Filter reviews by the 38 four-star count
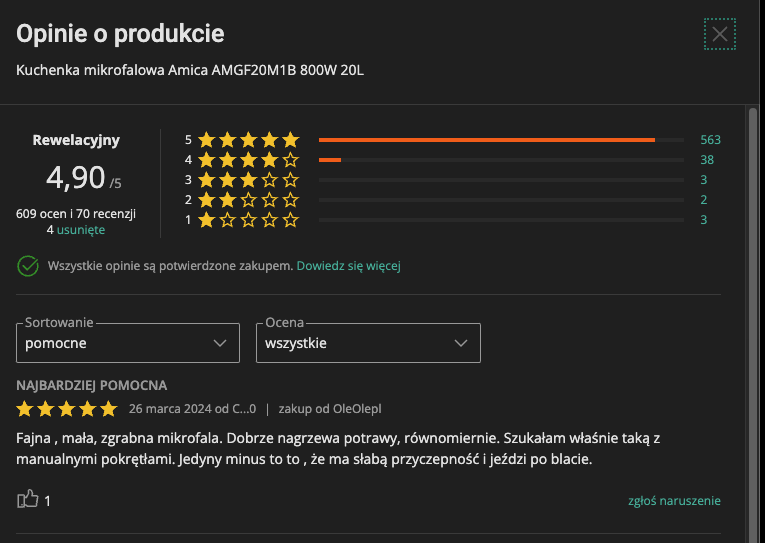 (x=707, y=160)
